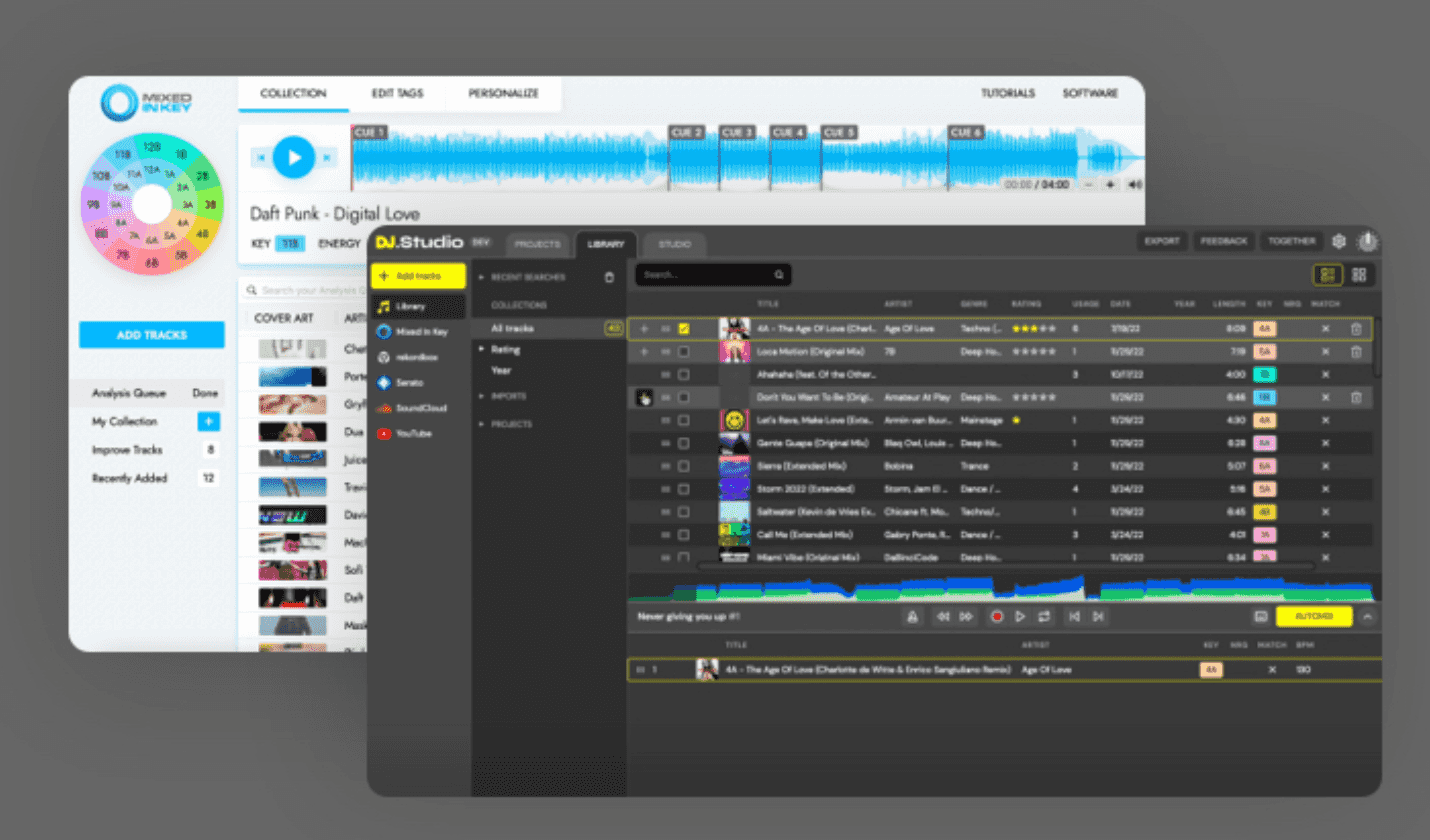Open the Edit Tags tab in Mixed In Key
The width and height of the screenshot is (1430, 840).
tap(397, 93)
